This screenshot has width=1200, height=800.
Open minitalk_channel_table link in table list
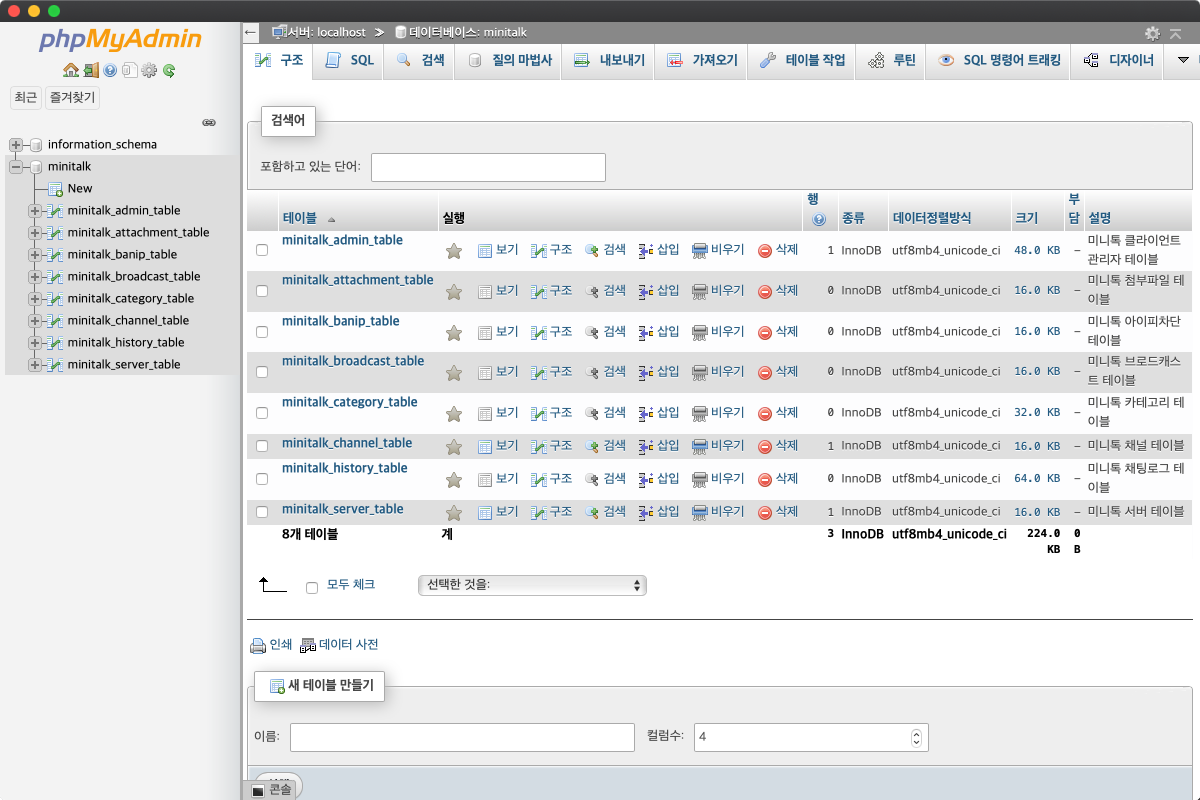tap(347, 443)
